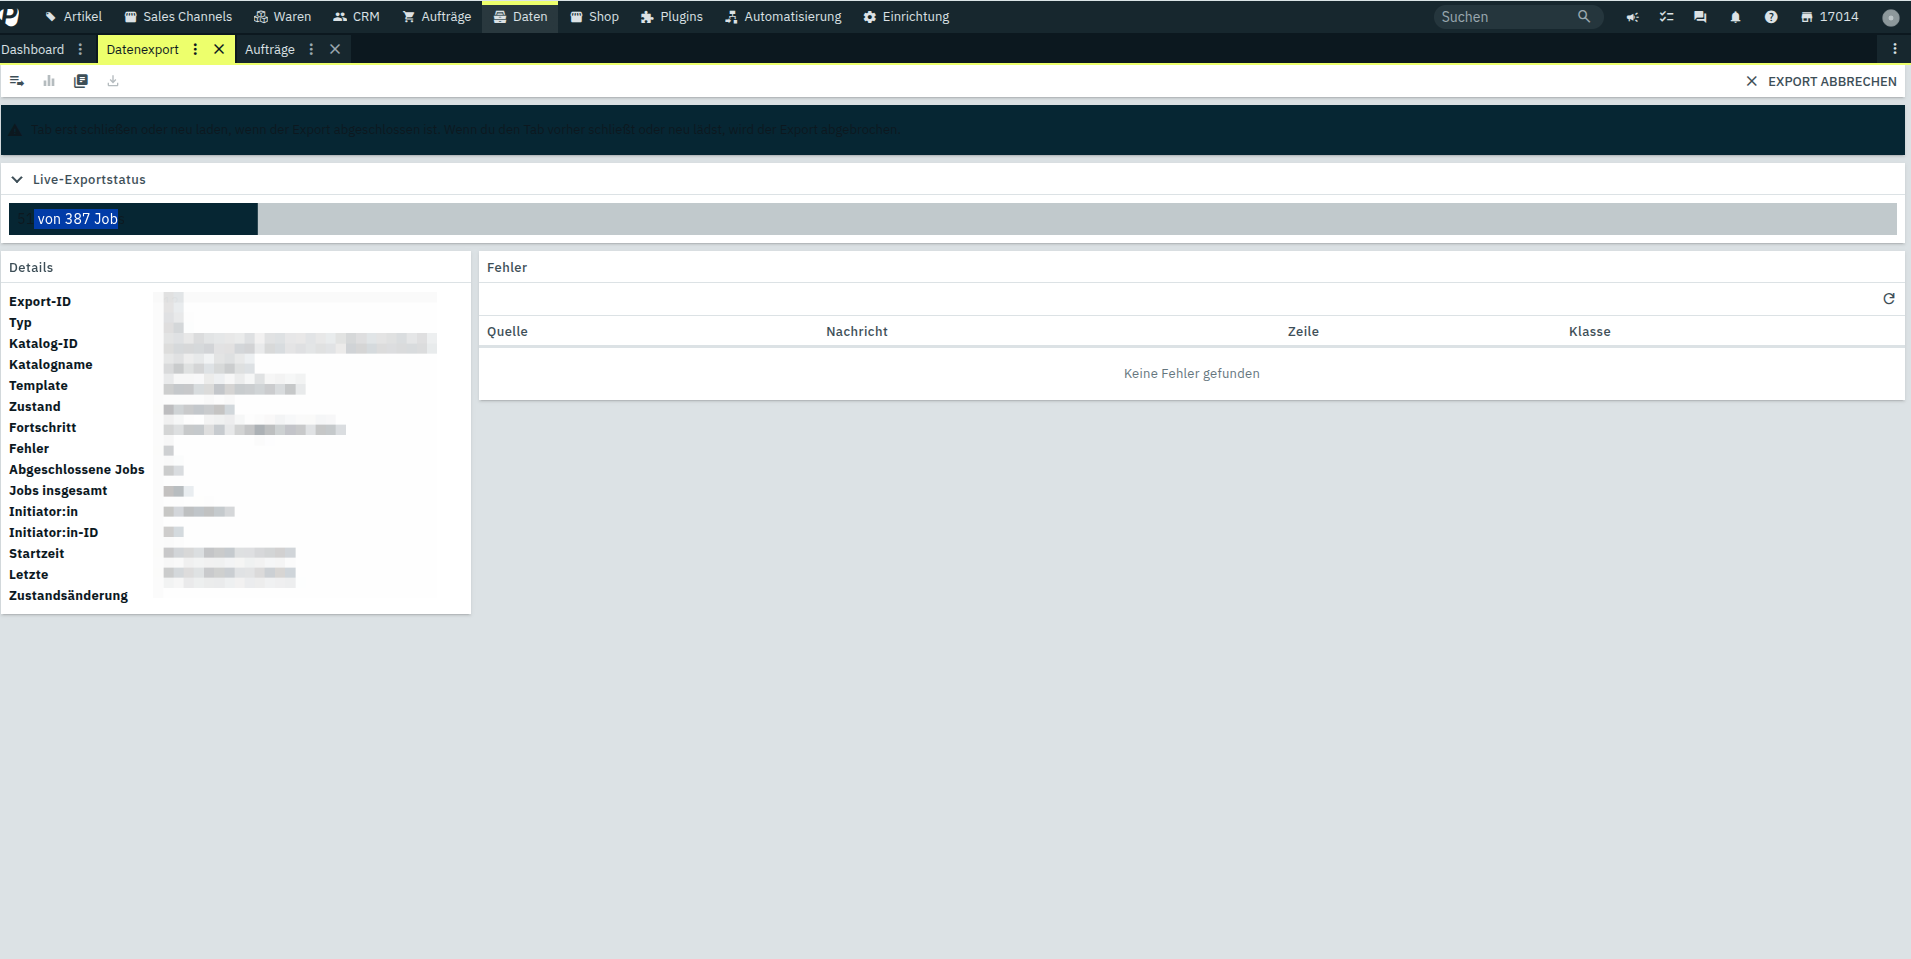Click the export list arrow toolbar icon
The height and width of the screenshot is (959, 1911).
(17, 81)
